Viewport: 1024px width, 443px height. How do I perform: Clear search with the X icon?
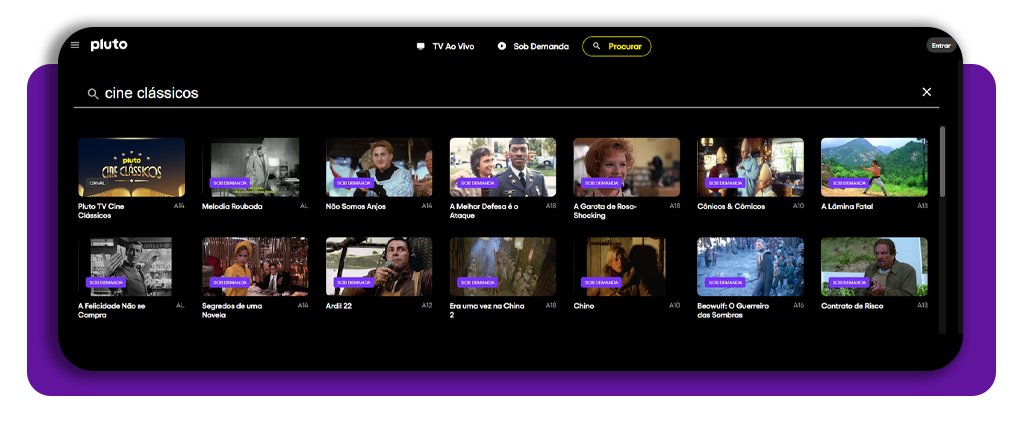927,92
